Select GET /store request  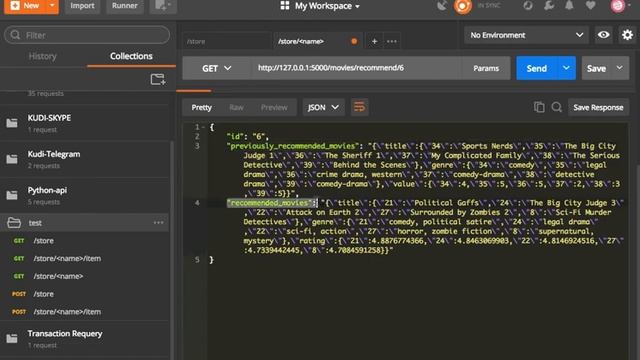85,241
